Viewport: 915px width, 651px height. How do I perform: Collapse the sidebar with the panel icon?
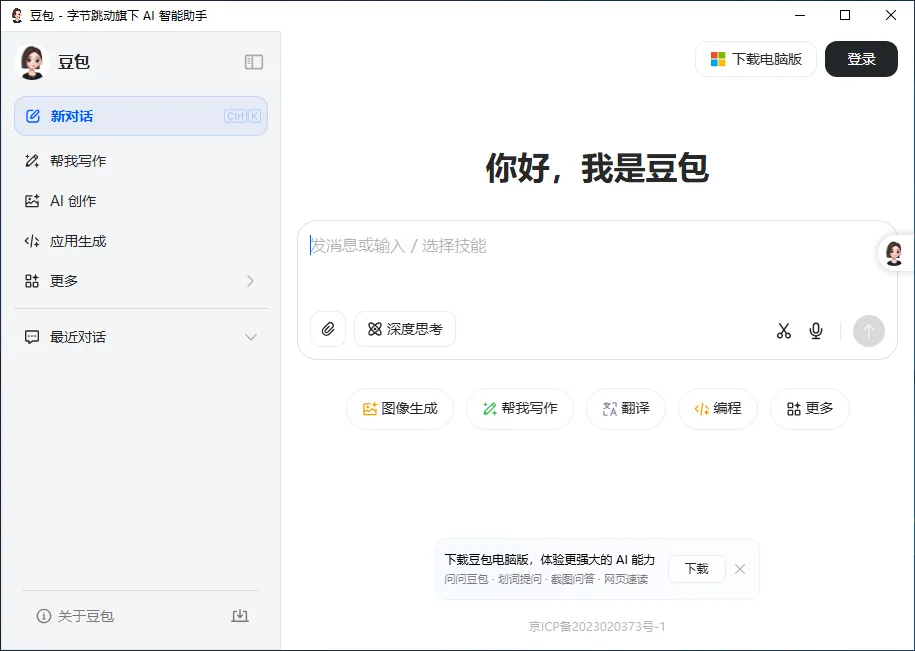tap(254, 62)
